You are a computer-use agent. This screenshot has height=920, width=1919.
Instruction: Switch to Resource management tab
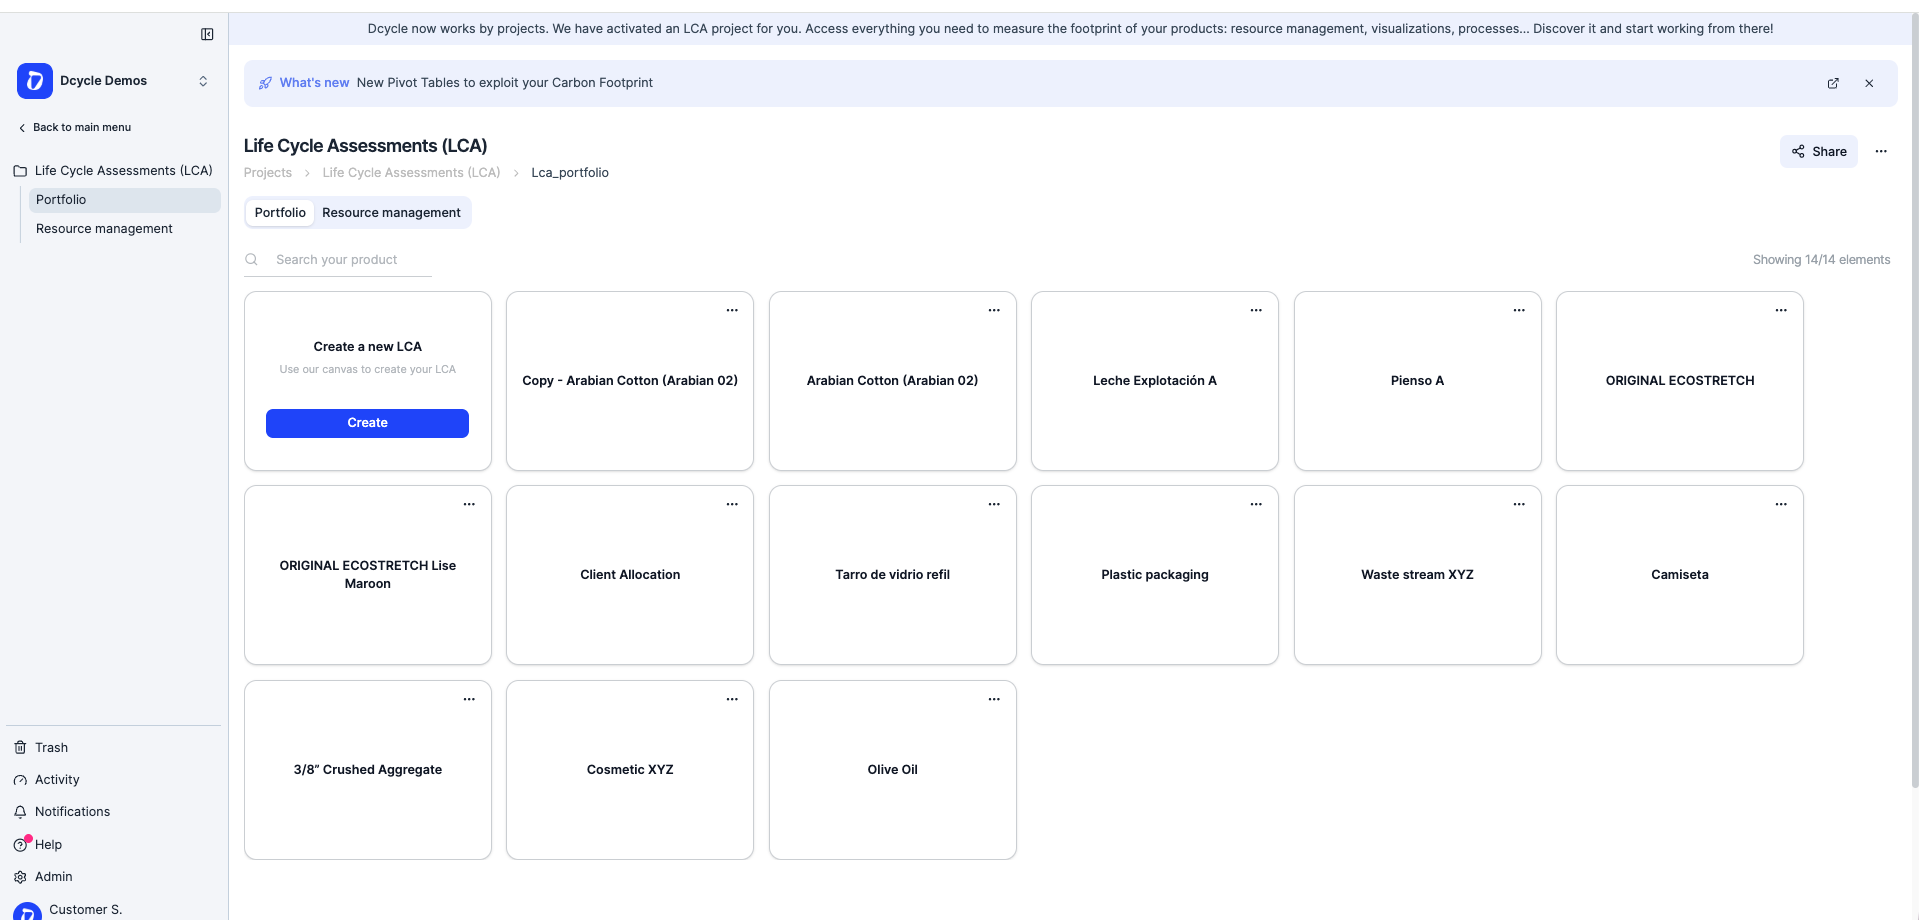tap(391, 213)
